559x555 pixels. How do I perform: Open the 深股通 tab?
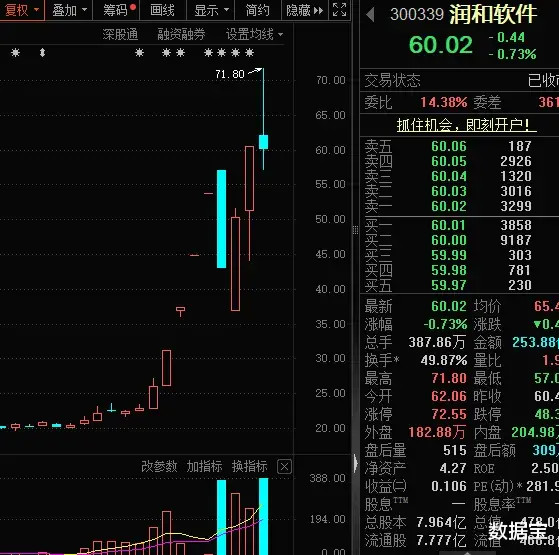(x=120, y=34)
